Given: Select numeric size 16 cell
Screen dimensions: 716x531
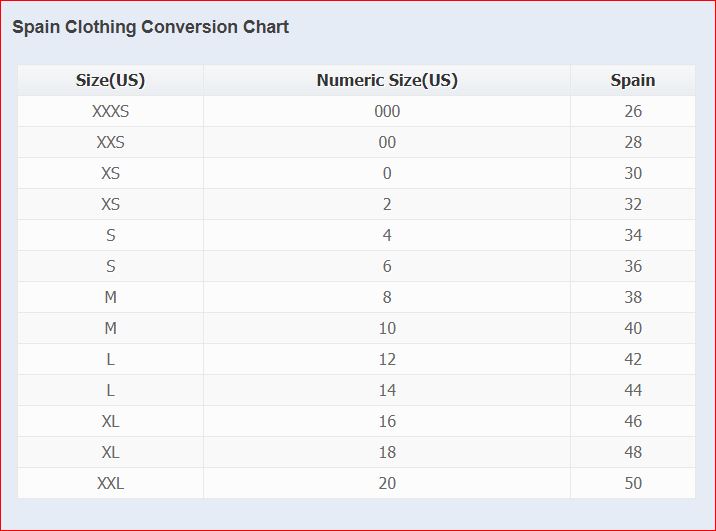Looking at the screenshot, I should [387, 421].
